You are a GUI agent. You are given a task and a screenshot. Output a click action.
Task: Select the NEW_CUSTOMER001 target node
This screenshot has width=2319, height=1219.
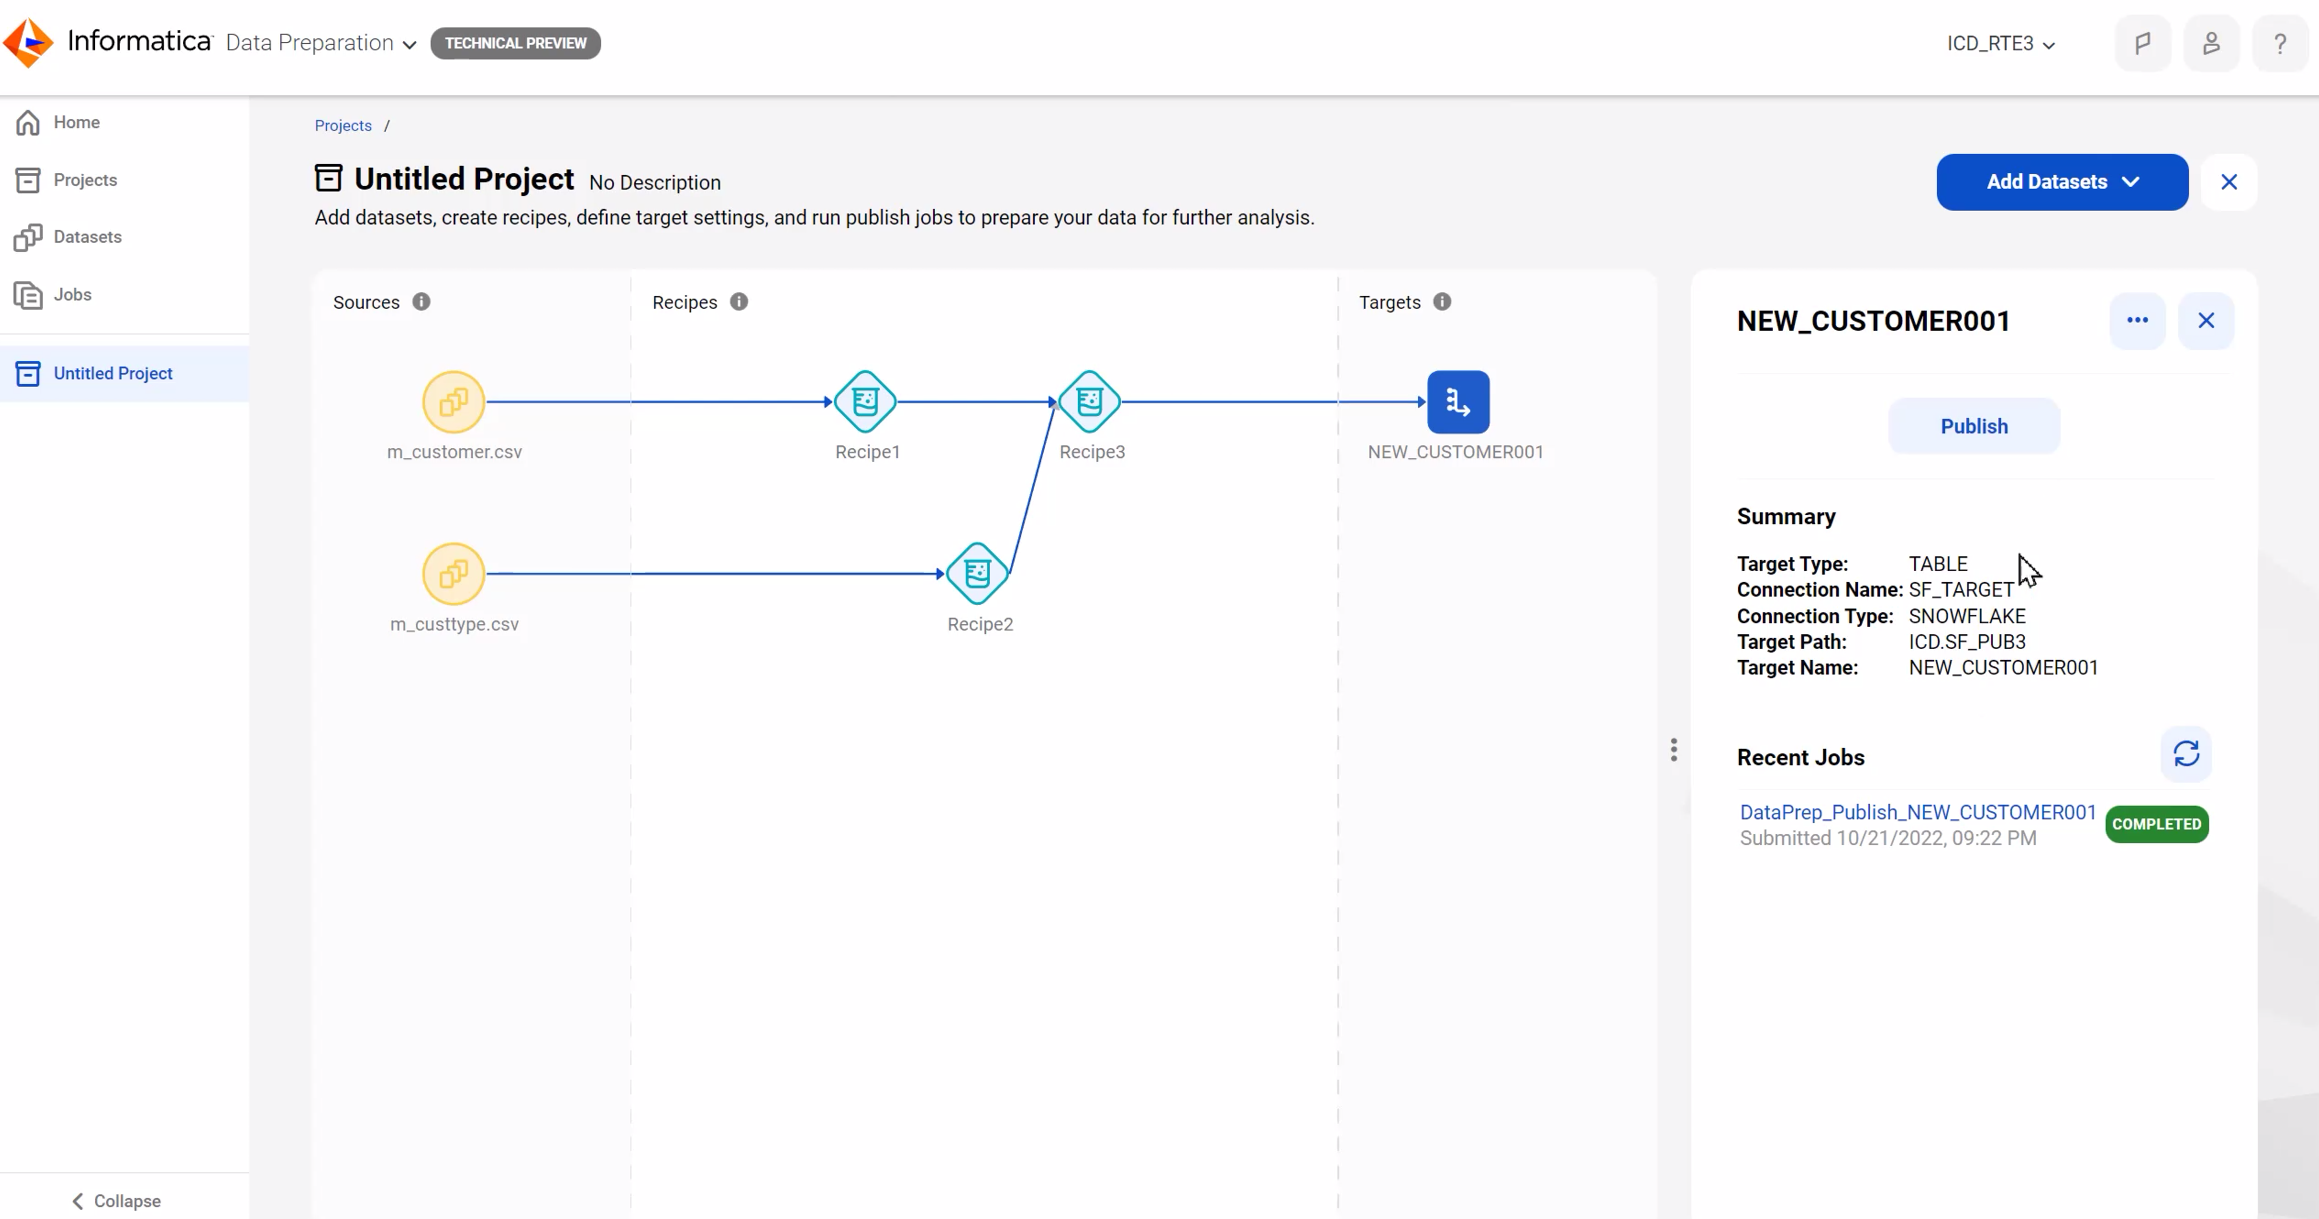(1457, 402)
